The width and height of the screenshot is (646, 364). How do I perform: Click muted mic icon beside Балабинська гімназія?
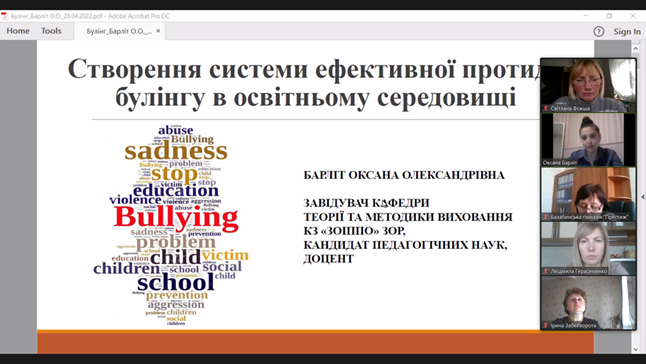tap(546, 217)
